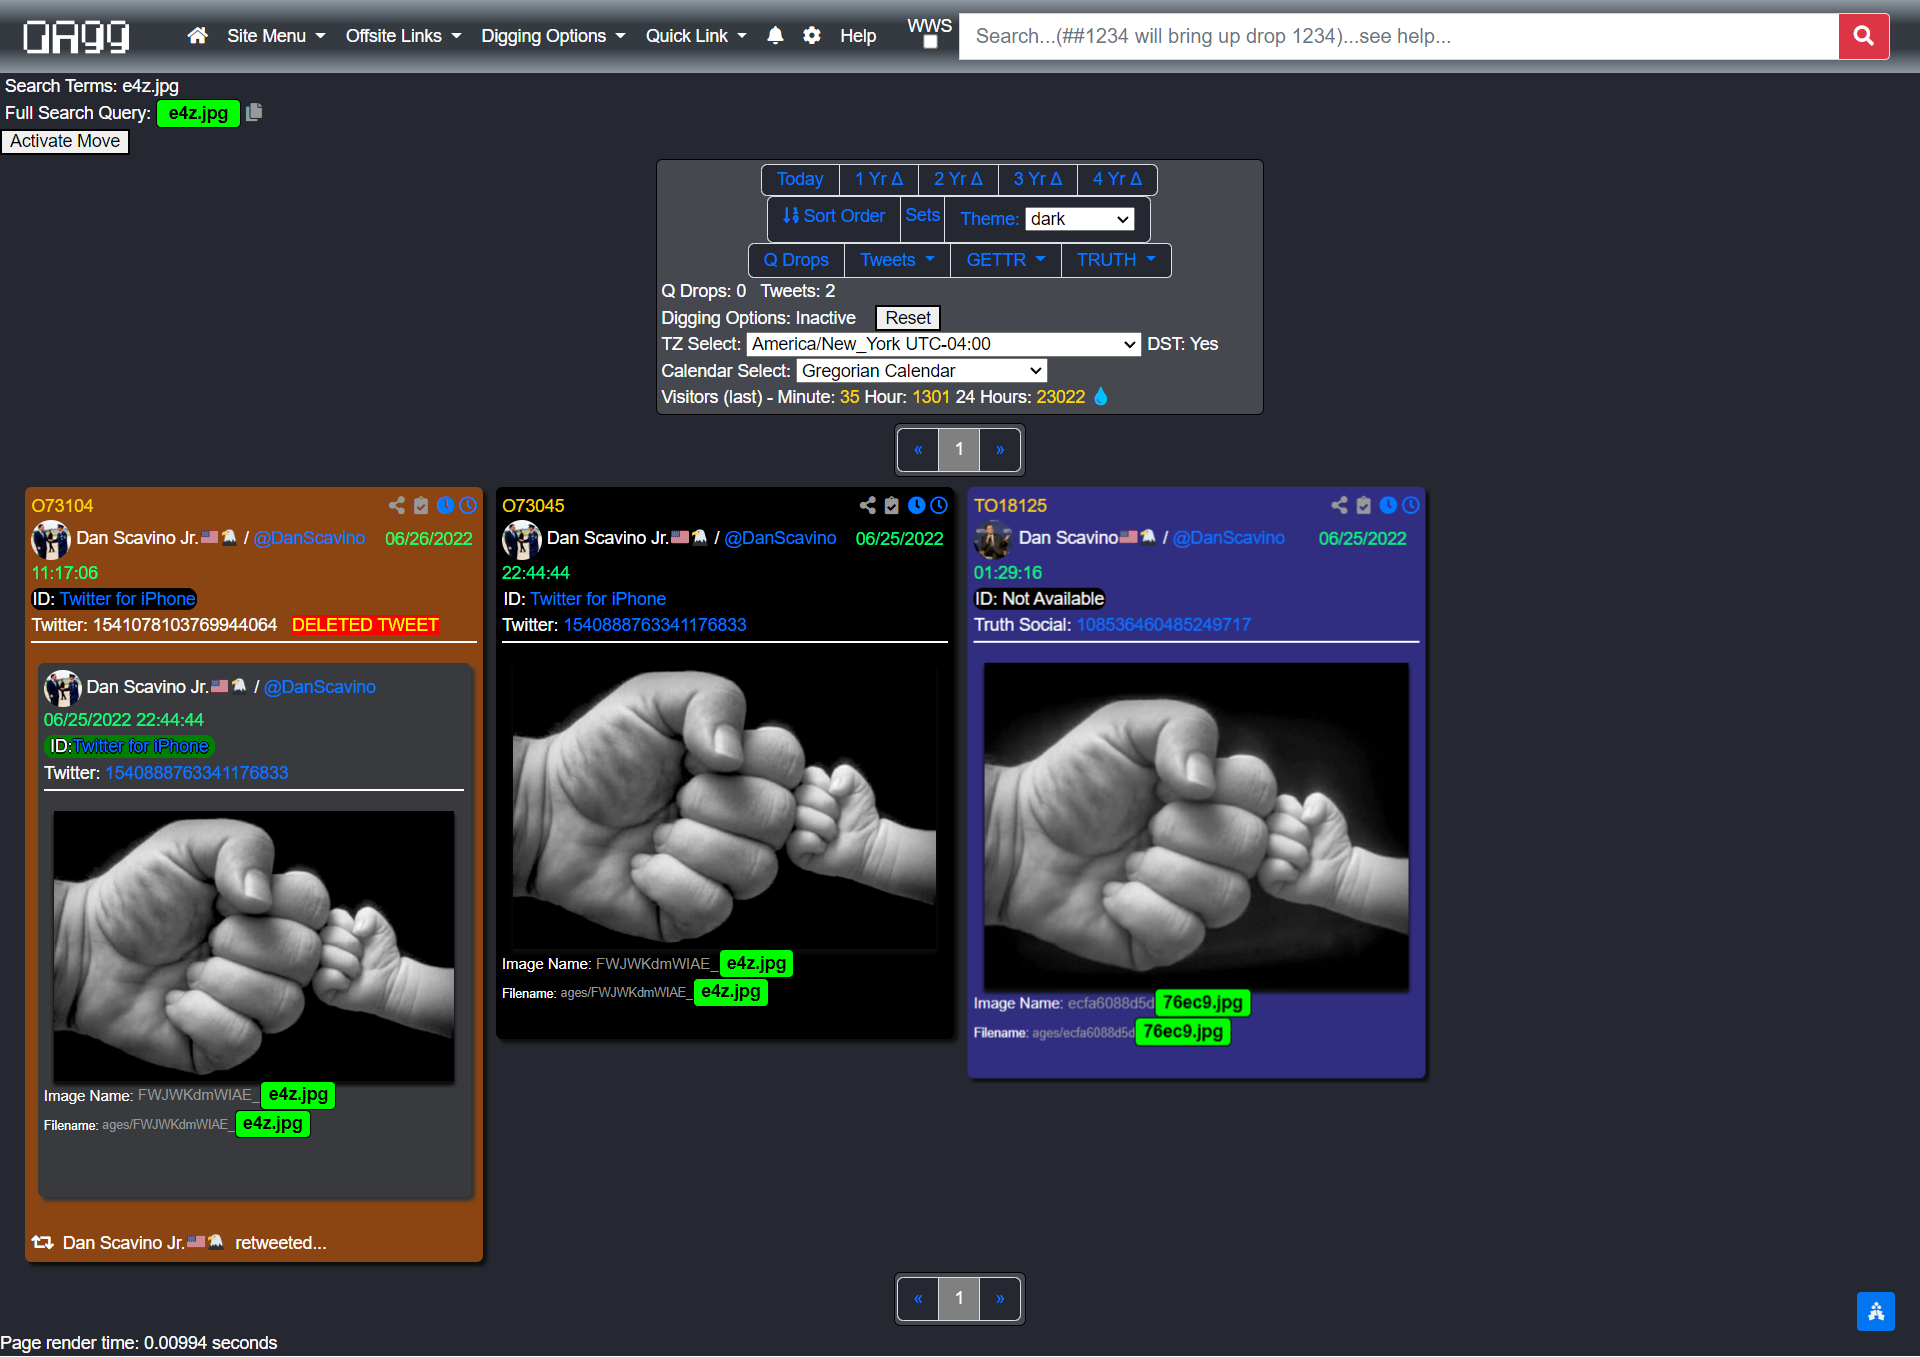Screen dimensions: 1920x1357
Task: Select the 1 Yr Δ tab
Action: tap(879, 179)
